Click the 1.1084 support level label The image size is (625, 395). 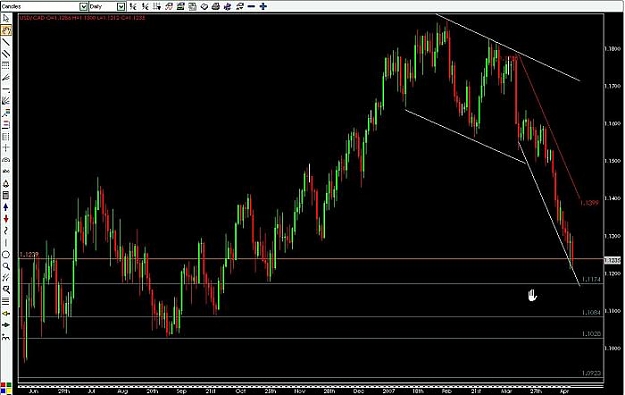coord(592,312)
